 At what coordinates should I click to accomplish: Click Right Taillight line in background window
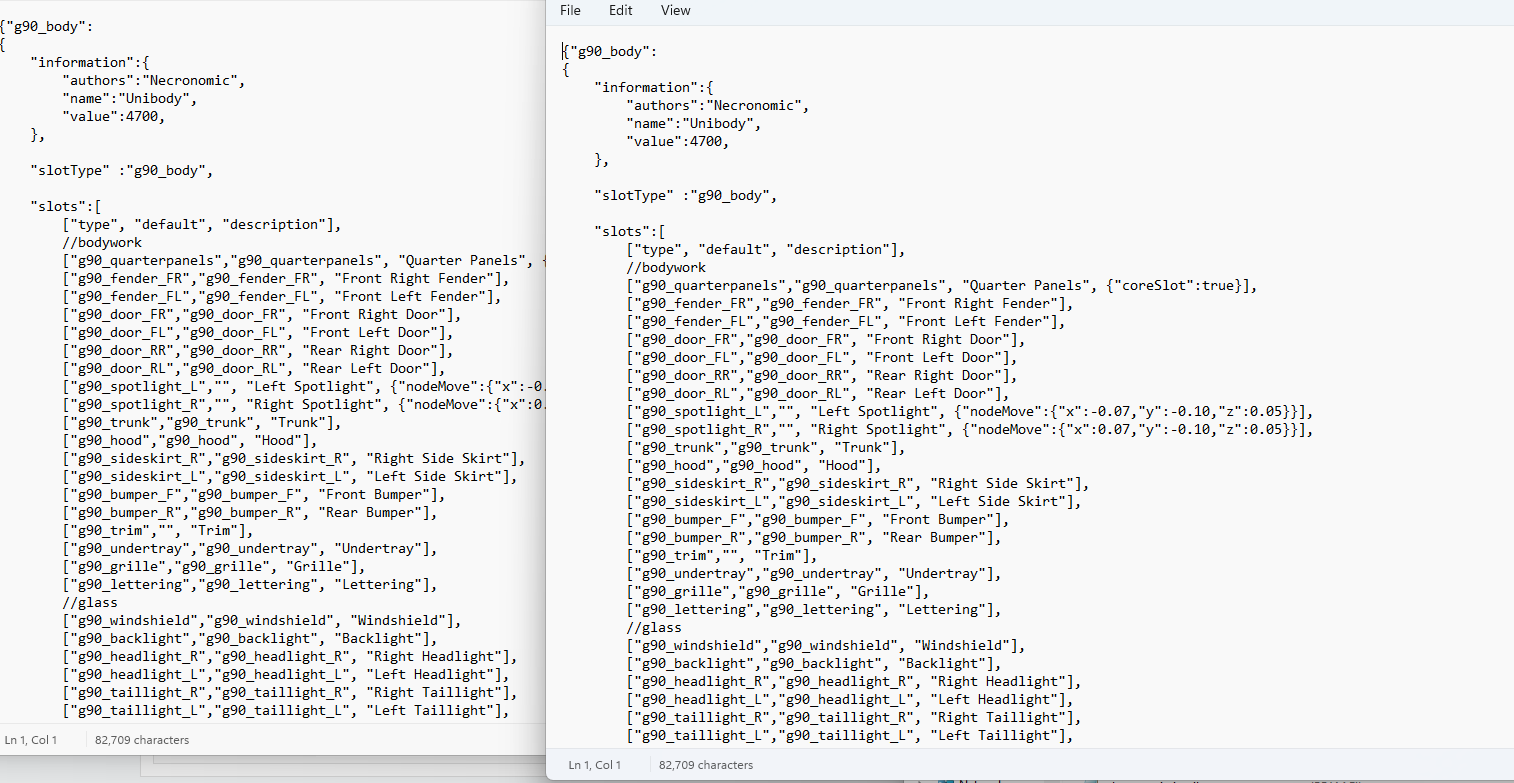coord(291,692)
